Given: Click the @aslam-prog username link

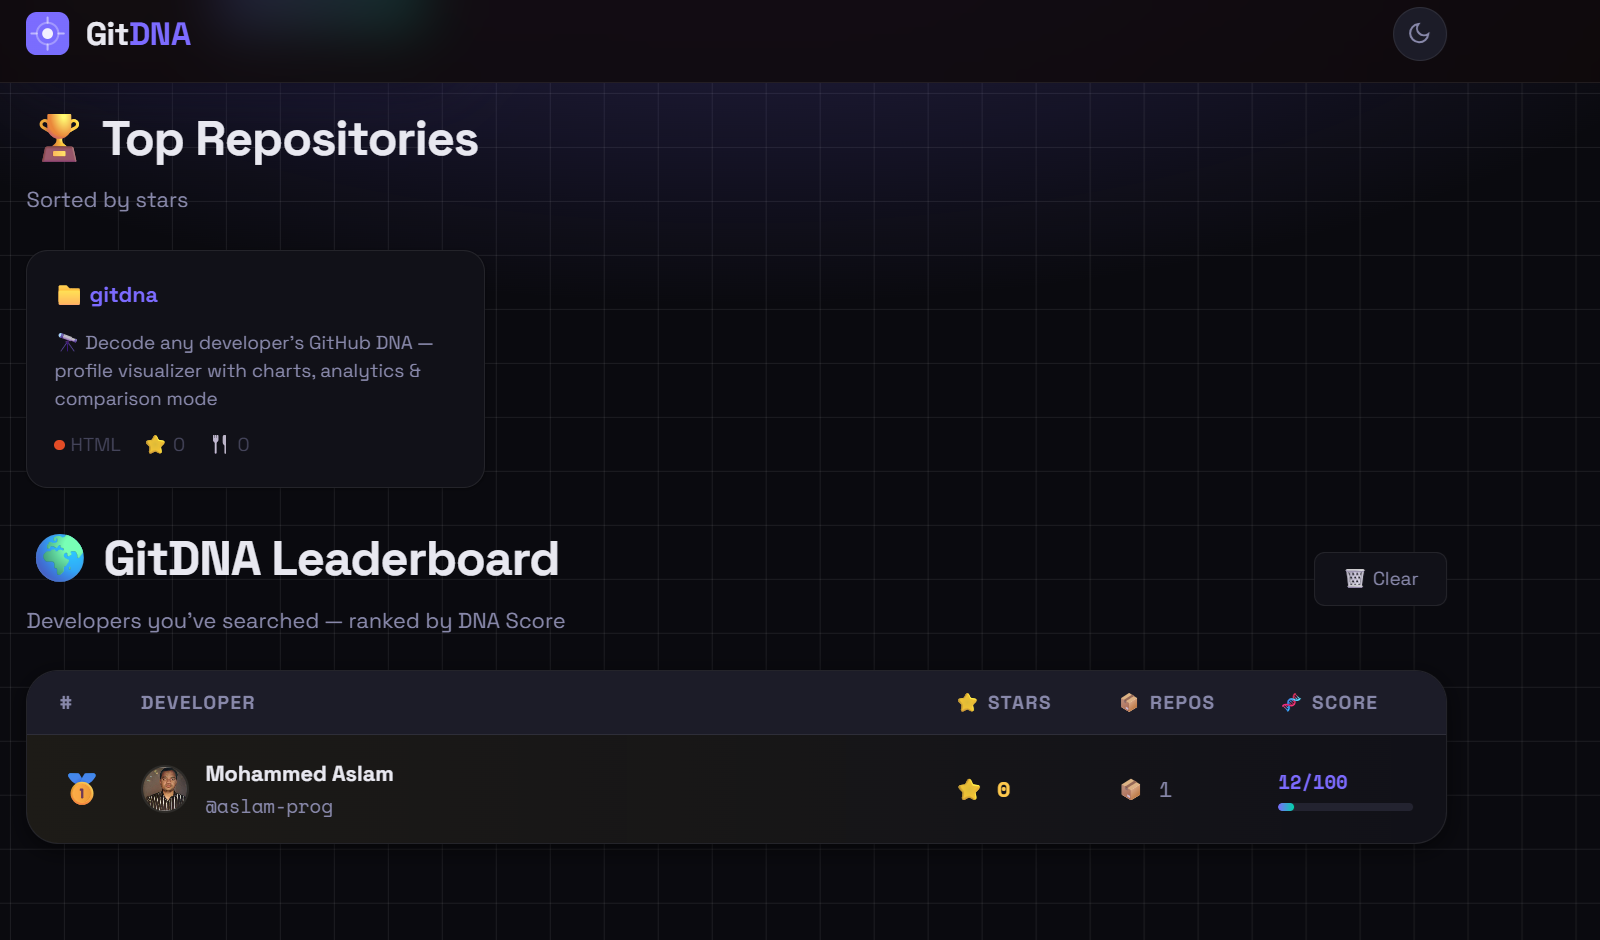Looking at the screenshot, I should pos(269,806).
